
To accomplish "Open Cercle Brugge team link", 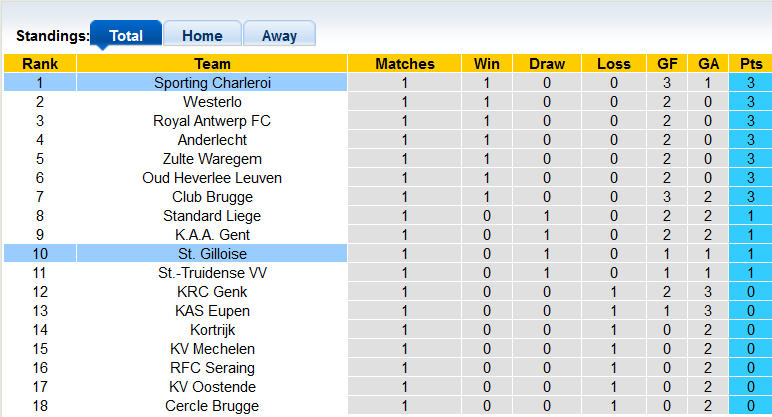I will click(x=212, y=406).
